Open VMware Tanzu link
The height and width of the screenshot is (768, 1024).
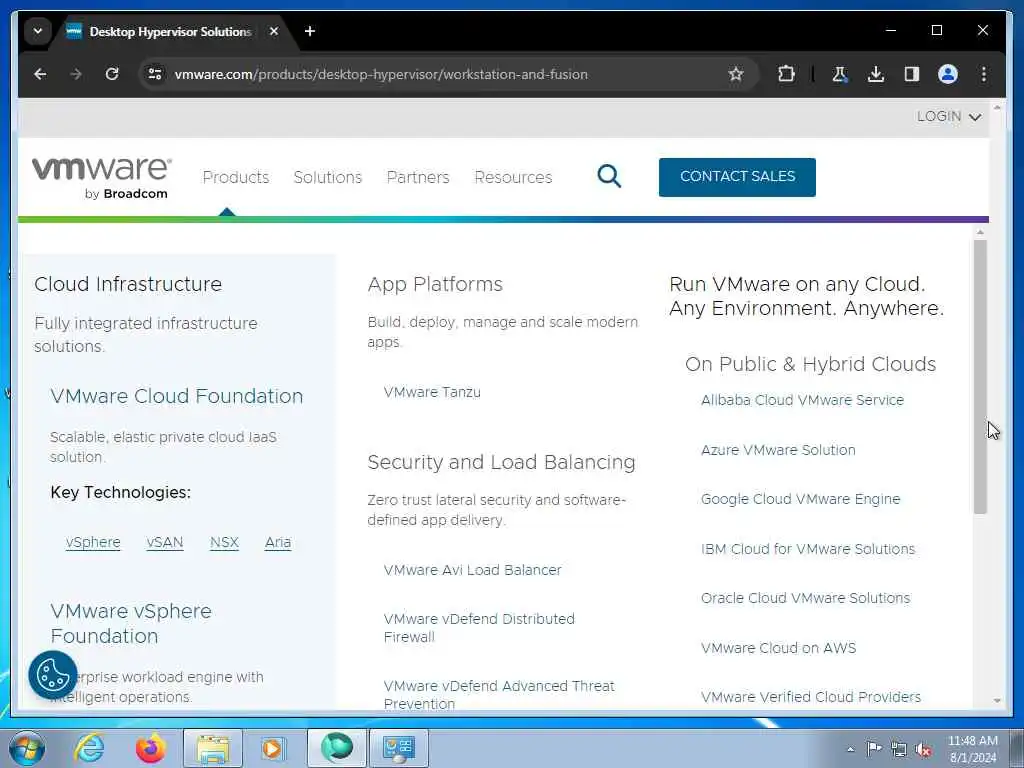tap(432, 392)
